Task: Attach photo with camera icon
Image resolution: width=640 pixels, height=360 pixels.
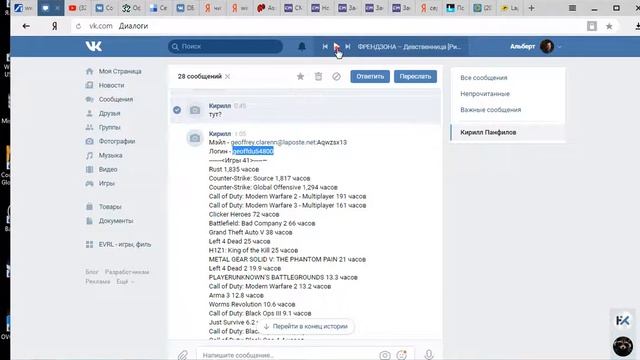Action: [x=384, y=355]
